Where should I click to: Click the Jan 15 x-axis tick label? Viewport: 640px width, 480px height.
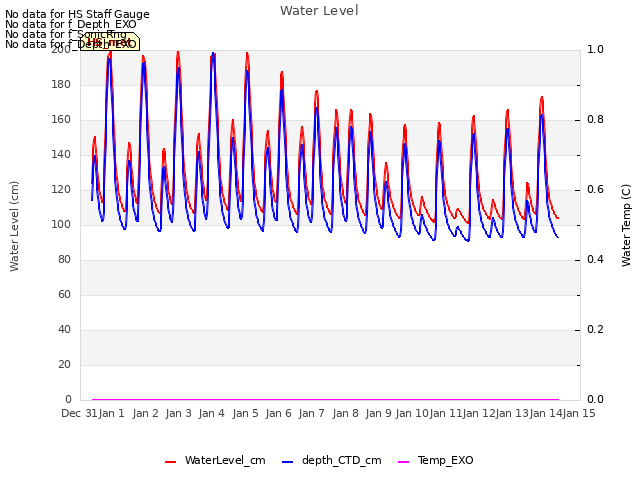tap(579, 413)
